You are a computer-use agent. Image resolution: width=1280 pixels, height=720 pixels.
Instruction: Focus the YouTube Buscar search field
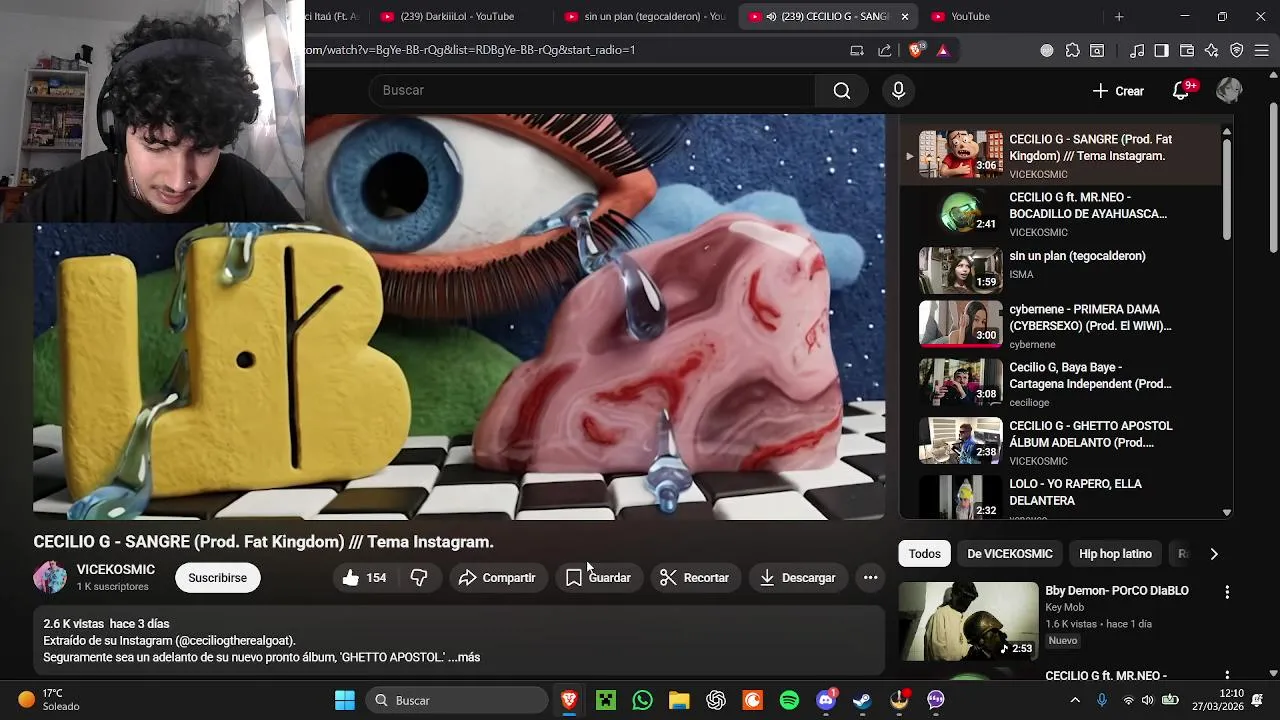coord(592,91)
